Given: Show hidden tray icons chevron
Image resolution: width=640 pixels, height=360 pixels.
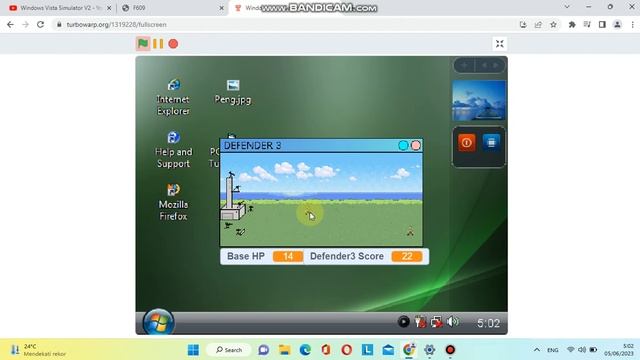Looking at the screenshot, I should coord(537,350).
